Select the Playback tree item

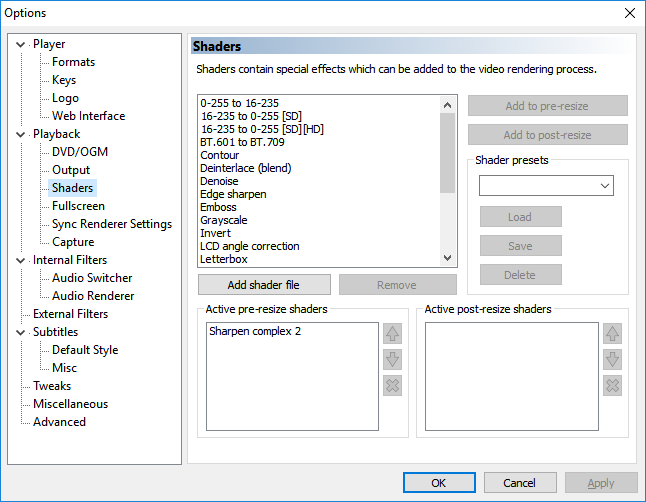(x=56, y=134)
